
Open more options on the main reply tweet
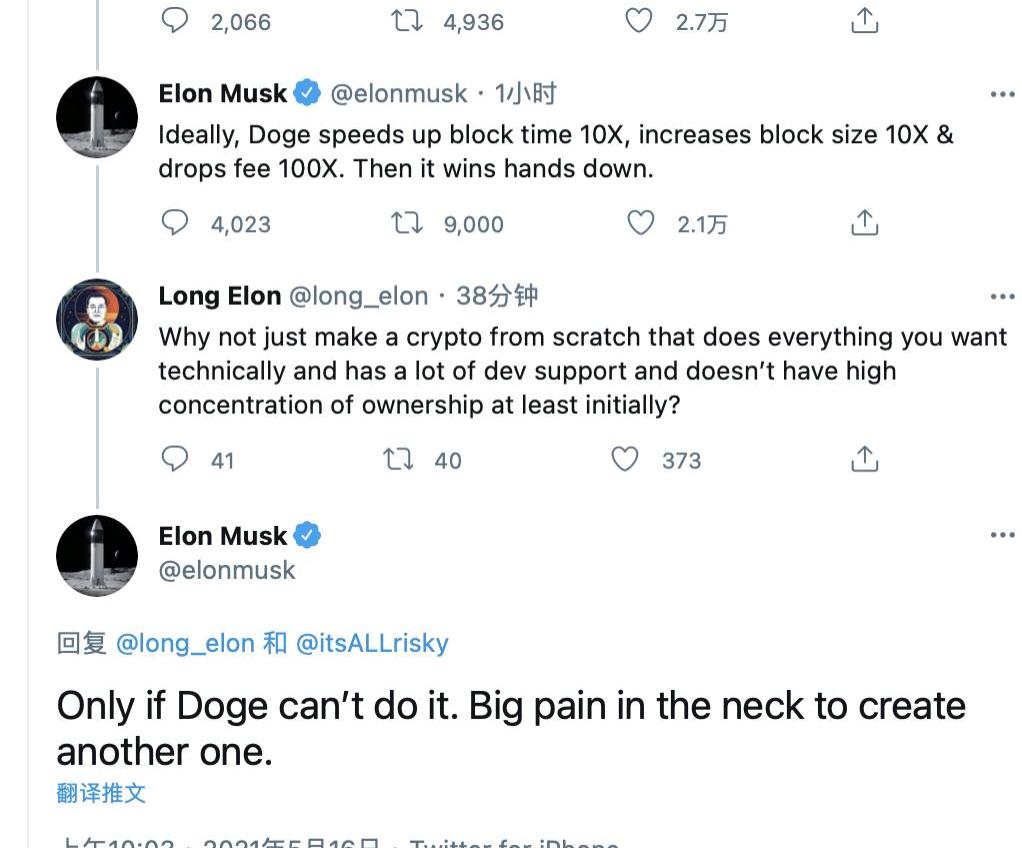[1002, 535]
